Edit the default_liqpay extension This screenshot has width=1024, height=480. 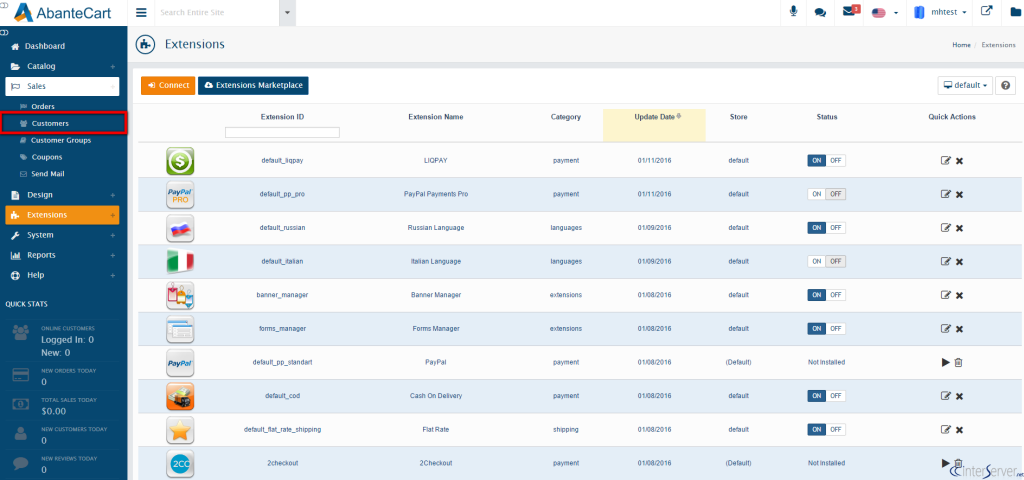point(945,161)
